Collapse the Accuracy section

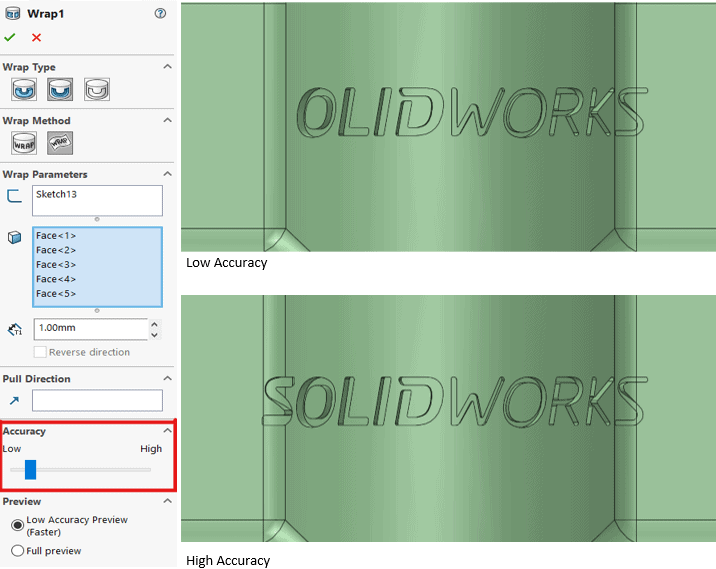[x=168, y=431]
